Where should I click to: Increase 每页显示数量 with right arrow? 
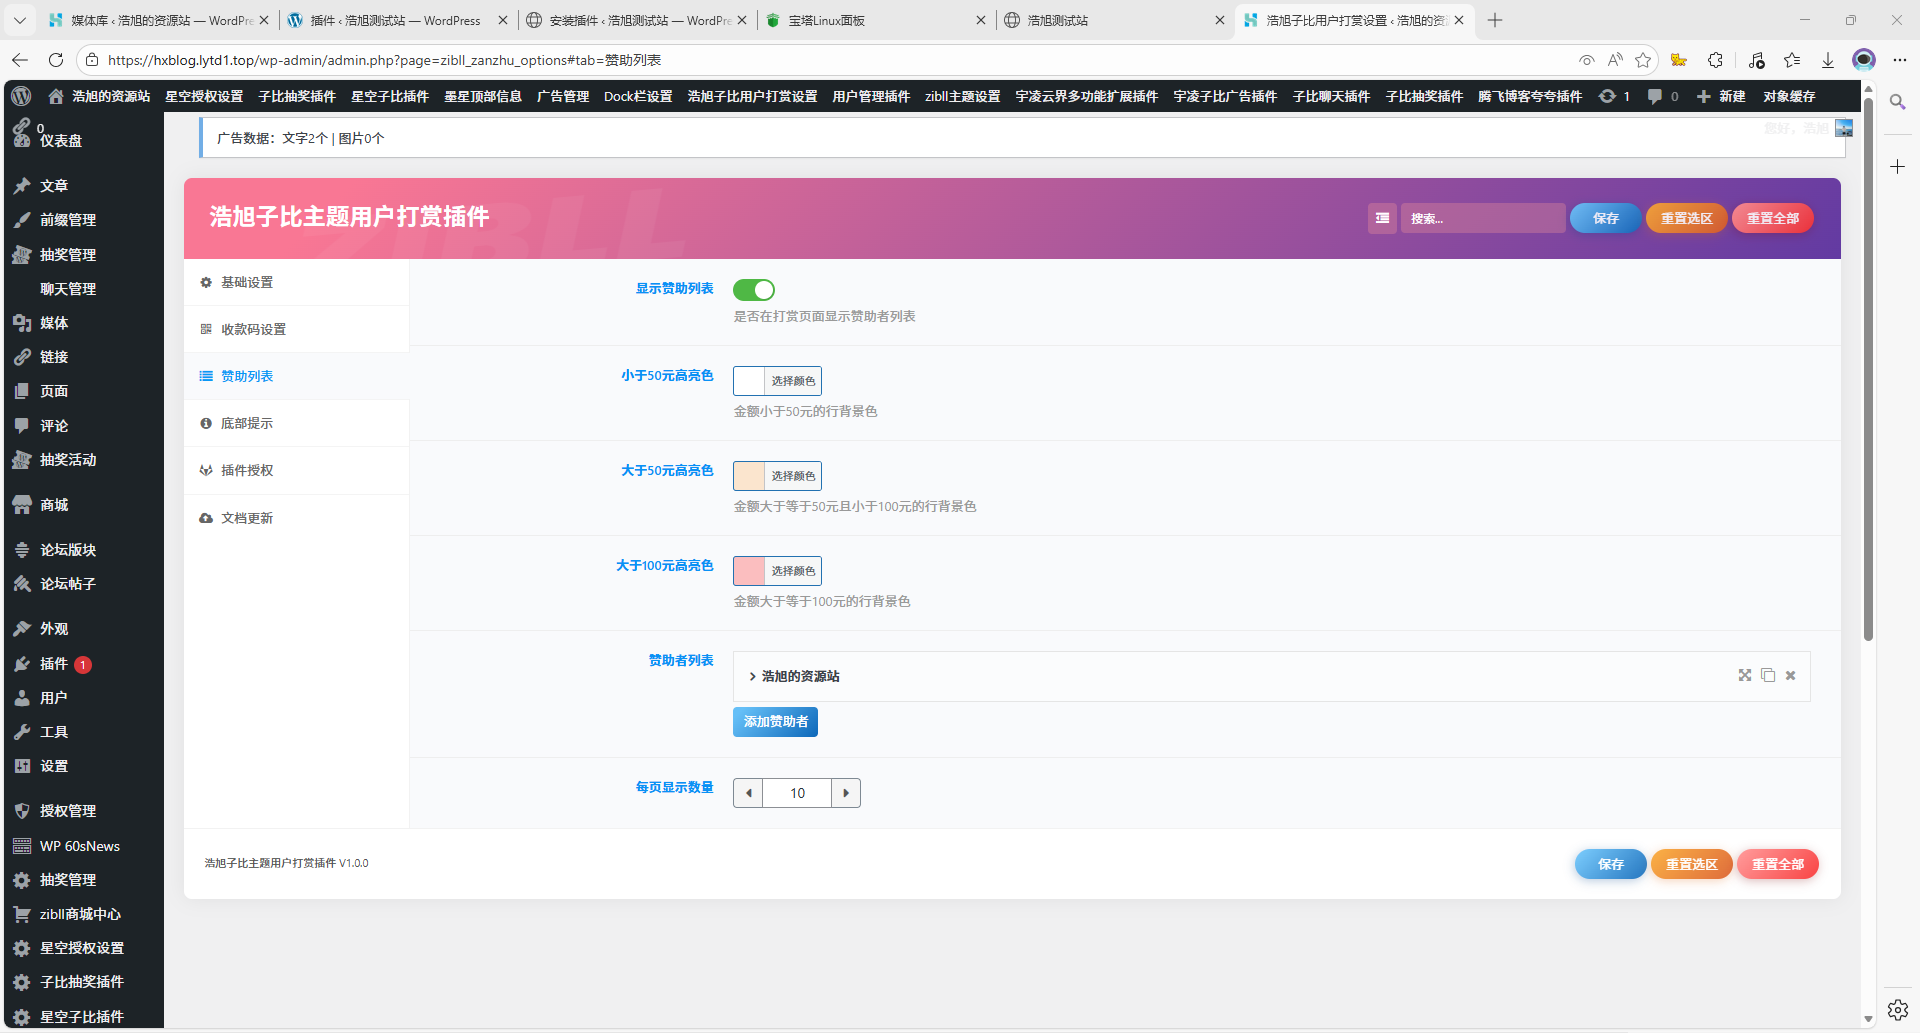[846, 793]
